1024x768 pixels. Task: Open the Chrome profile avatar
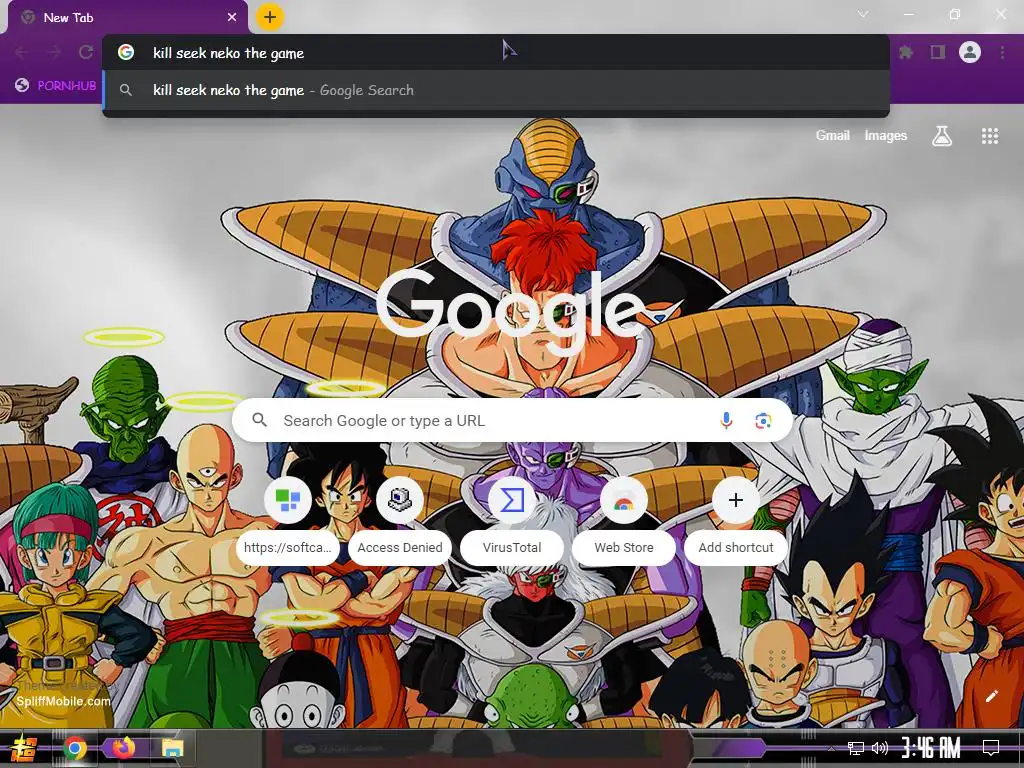pyautogui.click(x=970, y=52)
